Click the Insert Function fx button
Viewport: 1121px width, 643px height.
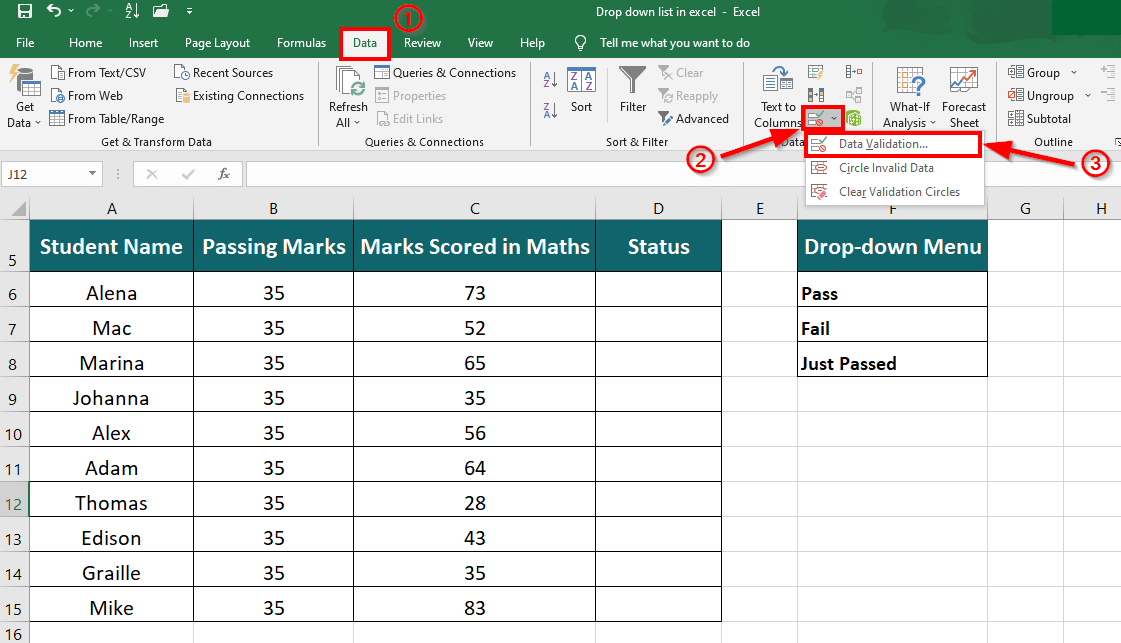coord(225,174)
